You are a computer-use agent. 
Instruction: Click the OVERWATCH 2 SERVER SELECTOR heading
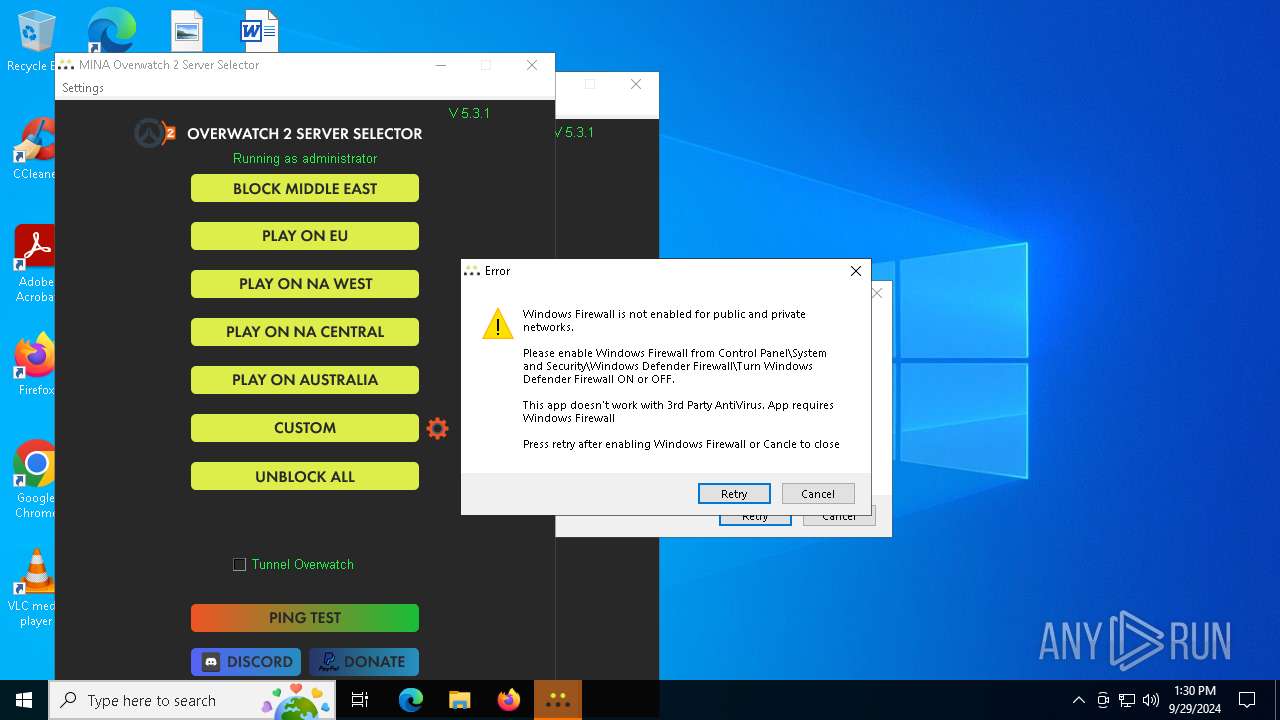305,134
